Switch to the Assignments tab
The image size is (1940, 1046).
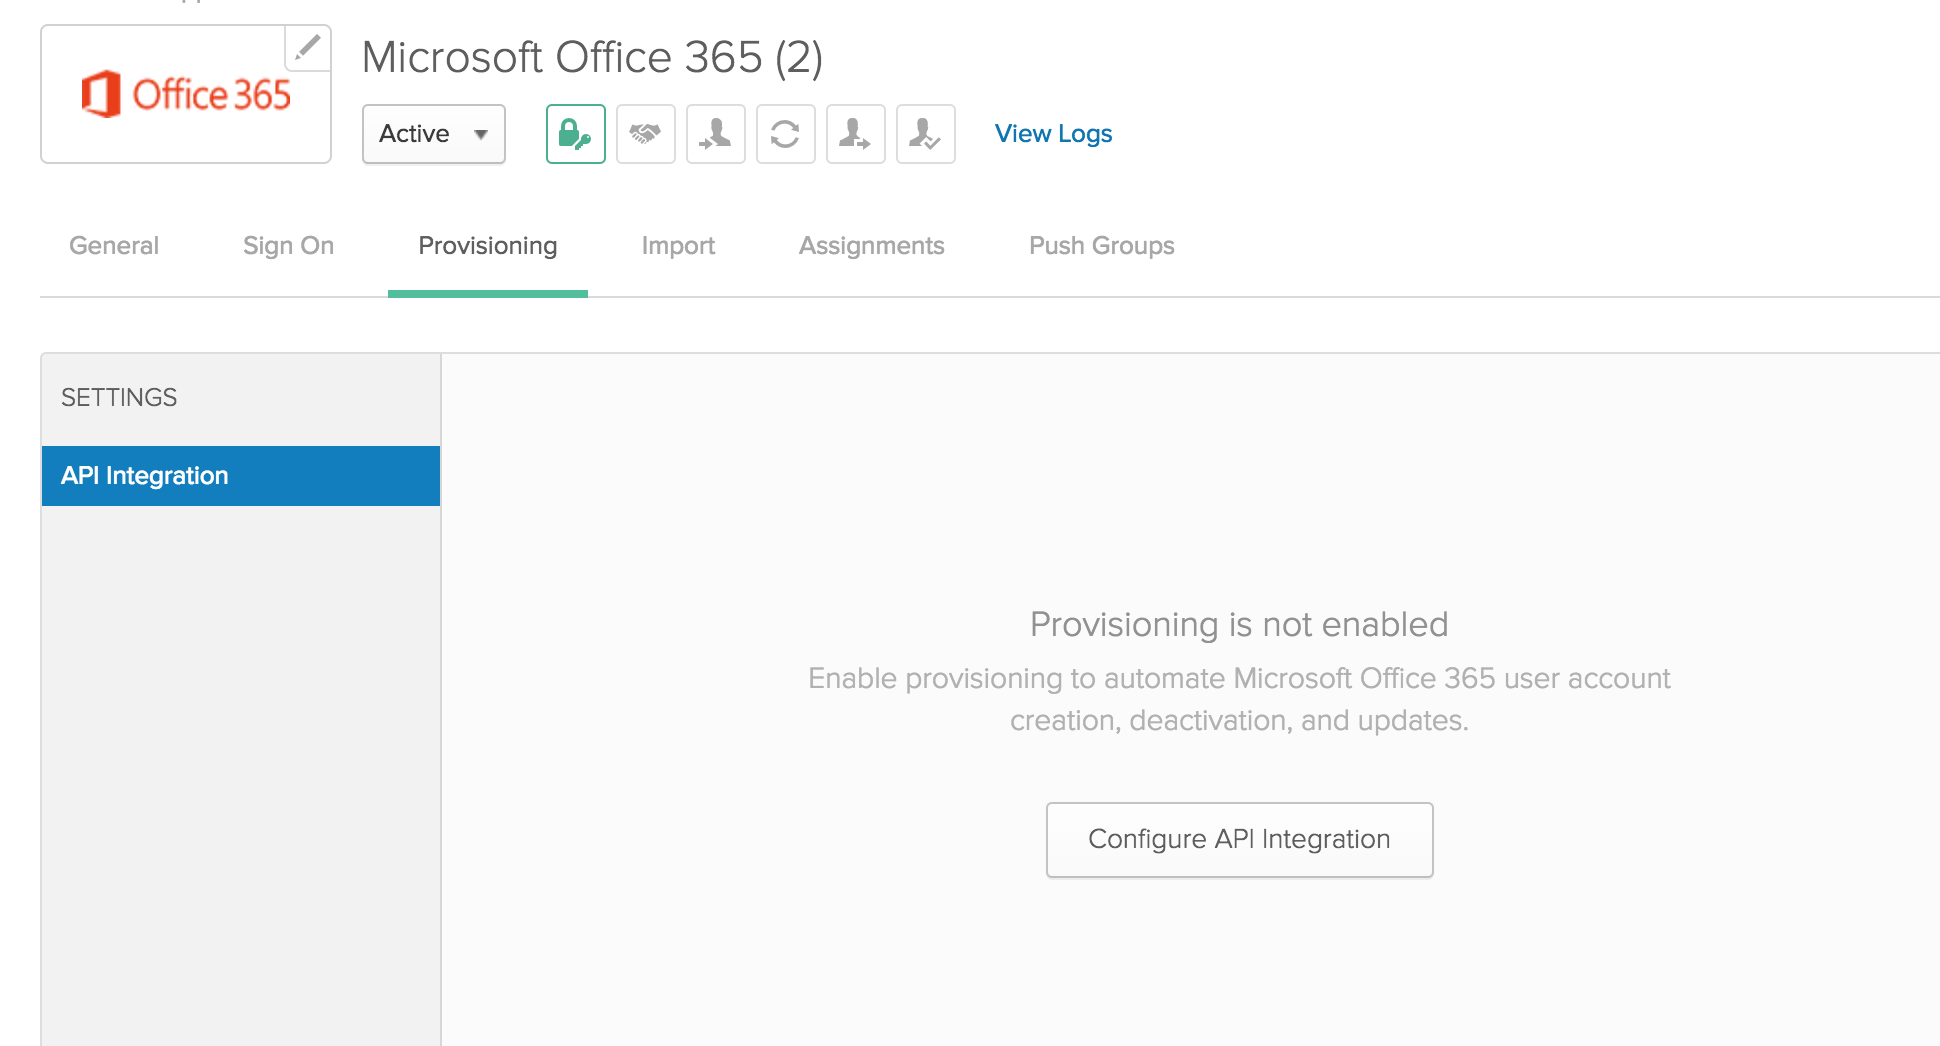(871, 246)
